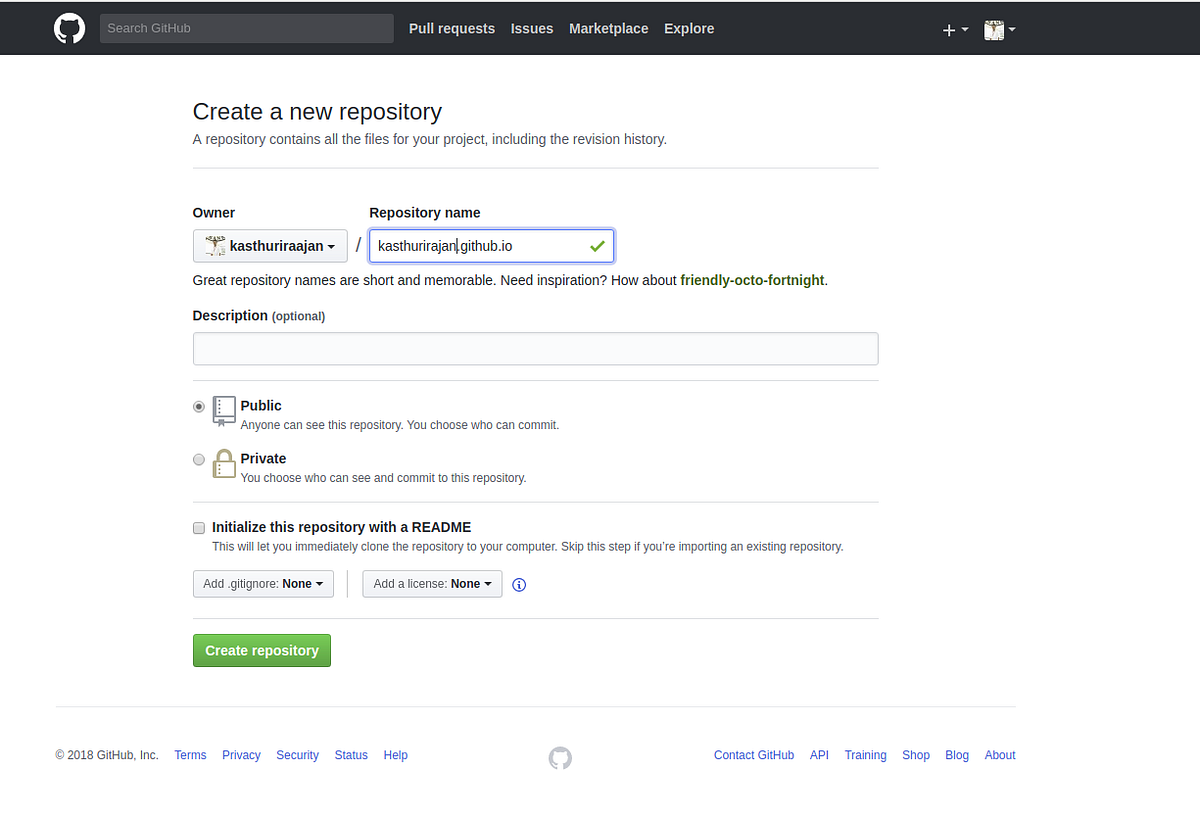Click the Private repository lock icon
The image size is (1200, 821).
224,463
